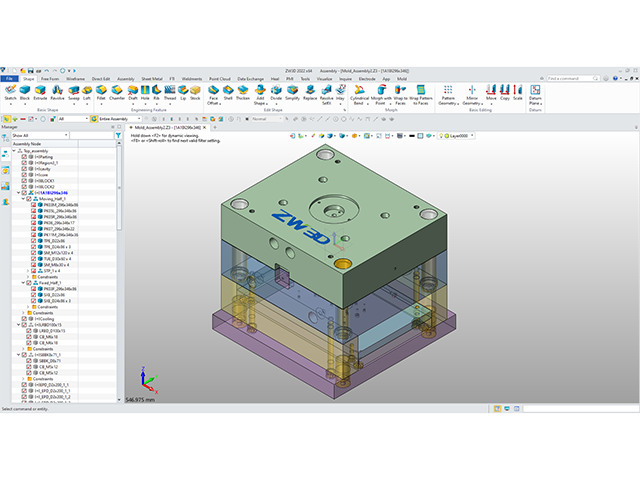Viewport: 640px width, 480px height.
Task: Select the Chamfer tool
Action: [117, 93]
